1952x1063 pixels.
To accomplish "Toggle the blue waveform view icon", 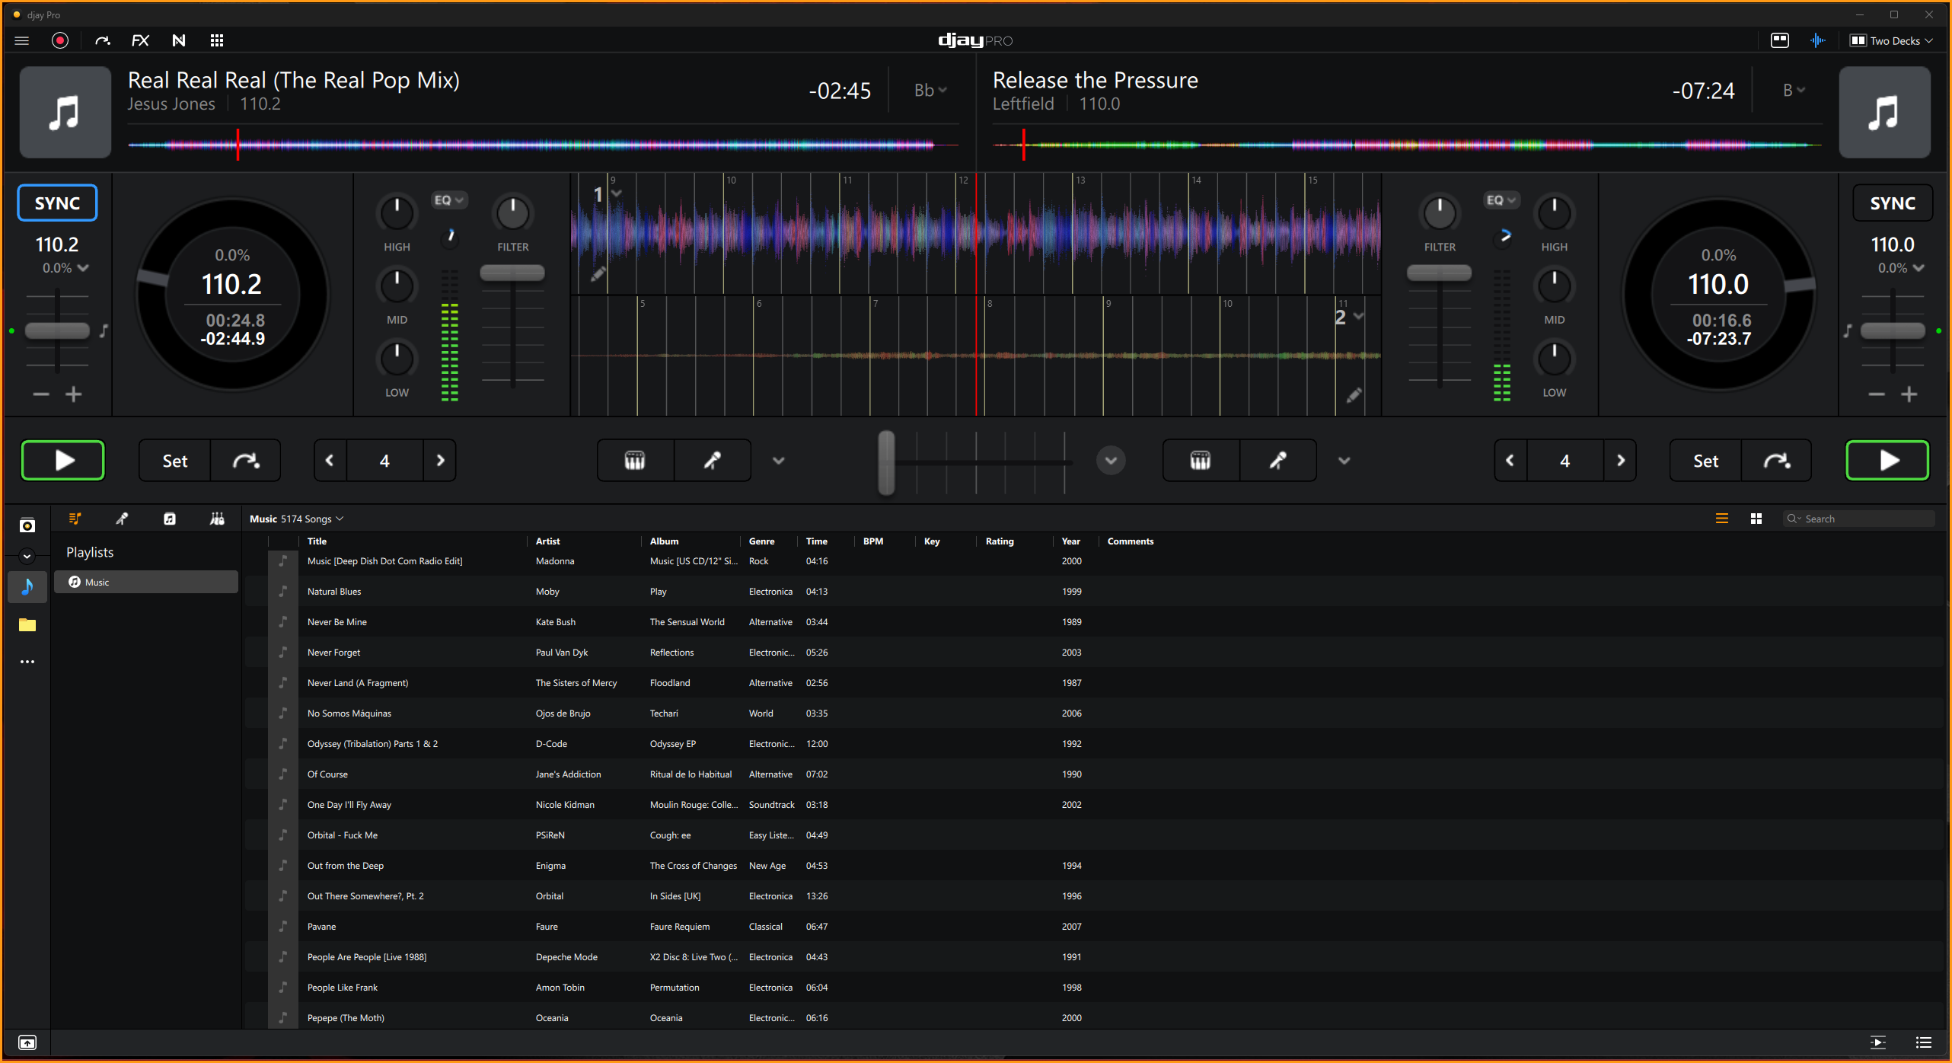I will (x=1818, y=41).
